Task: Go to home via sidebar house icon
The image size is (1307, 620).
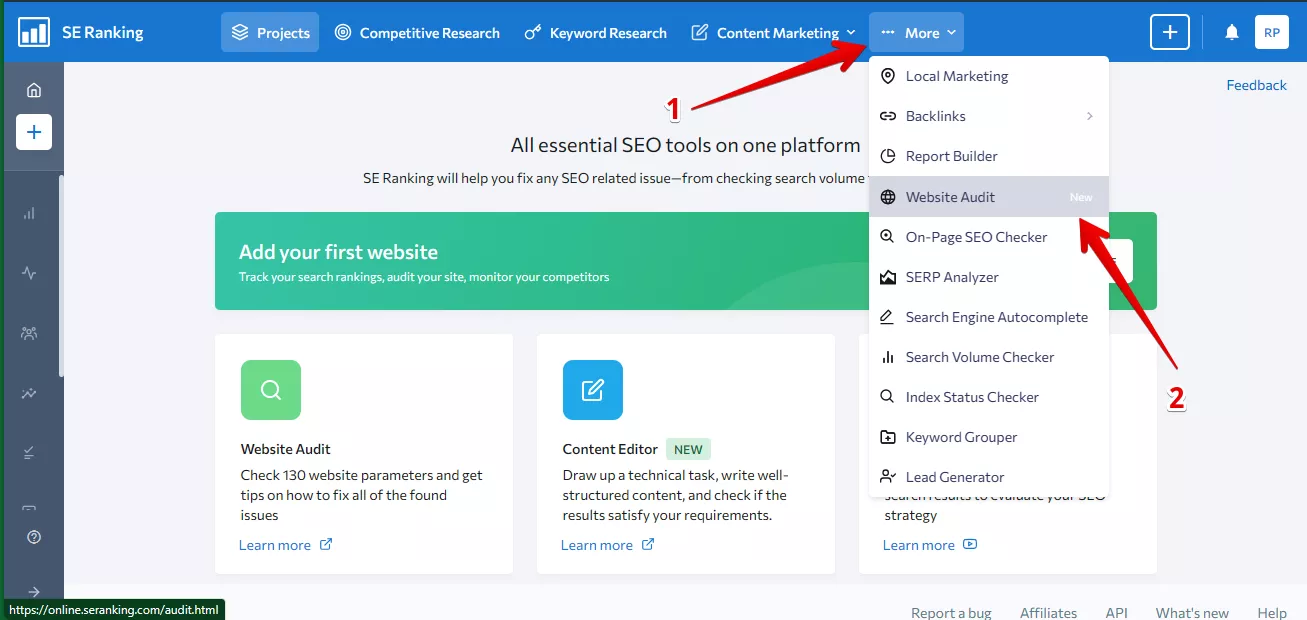Action: tap(34, 90)
